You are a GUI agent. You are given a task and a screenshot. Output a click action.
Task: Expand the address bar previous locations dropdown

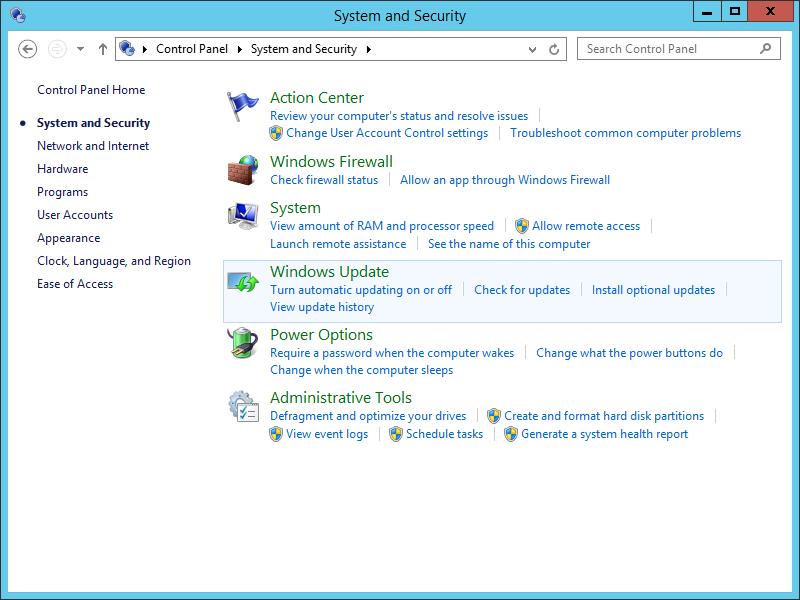point(532,49)
